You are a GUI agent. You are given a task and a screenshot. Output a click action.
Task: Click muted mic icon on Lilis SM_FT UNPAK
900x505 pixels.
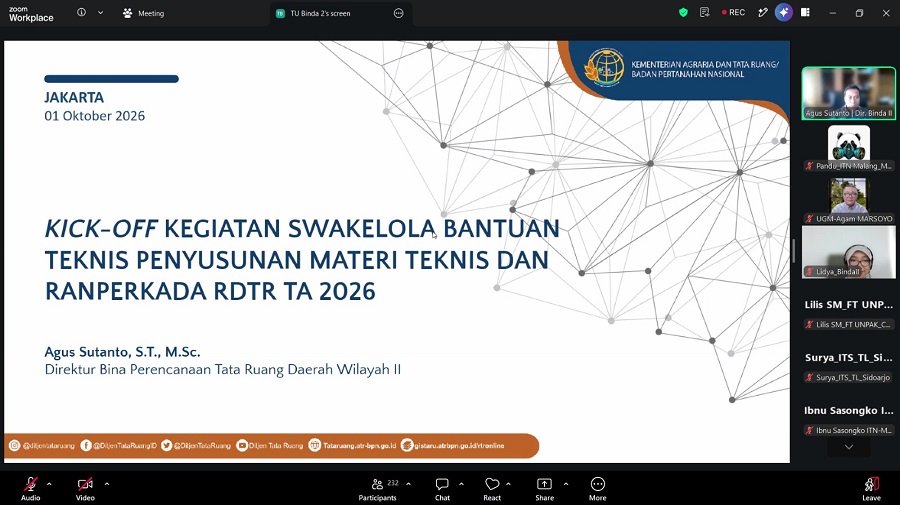coord(810,325)
